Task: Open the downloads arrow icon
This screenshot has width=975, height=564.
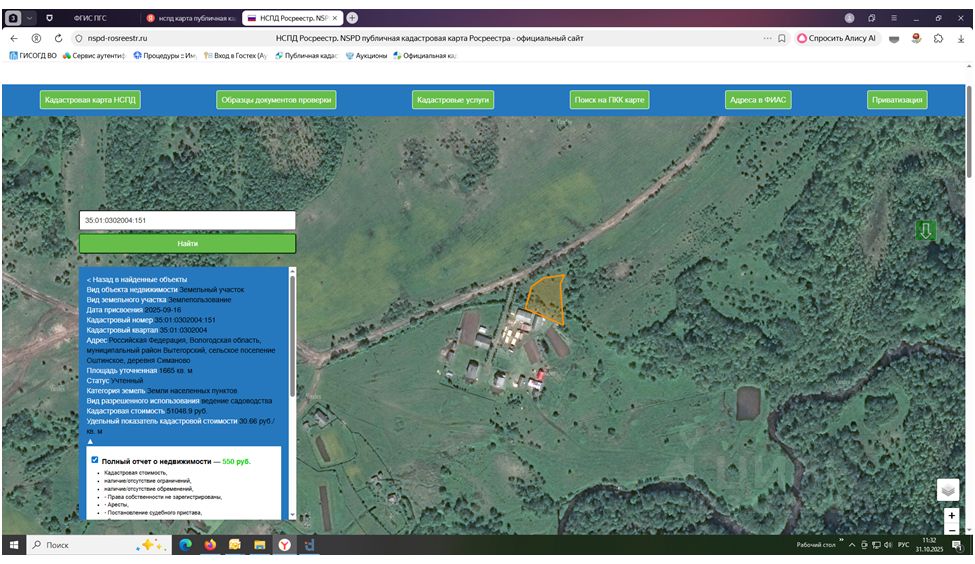Action: pos(960,38)
